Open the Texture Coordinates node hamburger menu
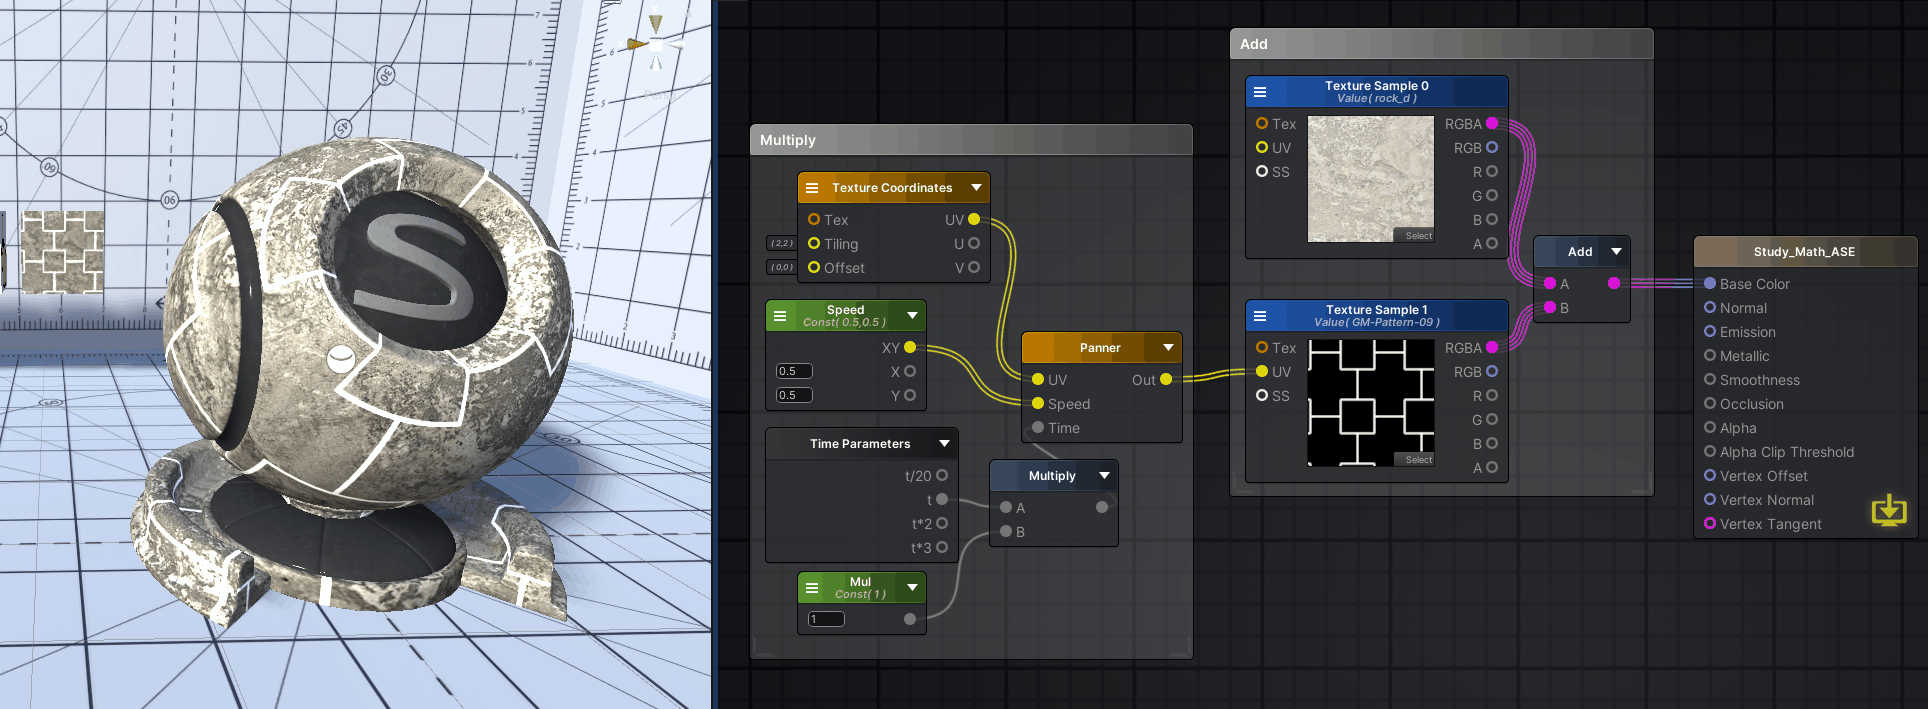Viewport: 1928px width, 709px height. pos(812,188)
